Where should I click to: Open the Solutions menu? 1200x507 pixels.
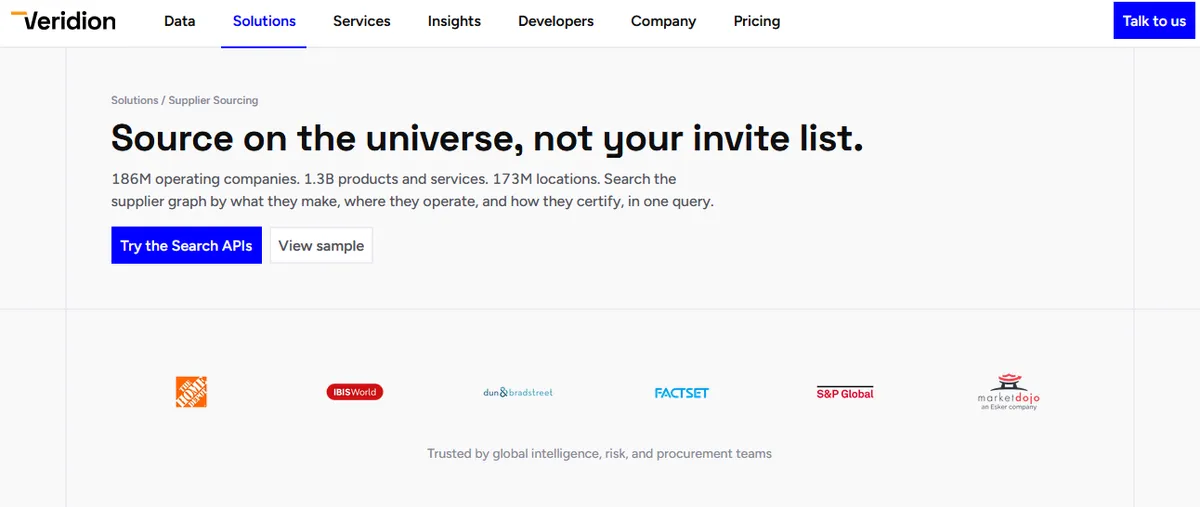[264, 21]
